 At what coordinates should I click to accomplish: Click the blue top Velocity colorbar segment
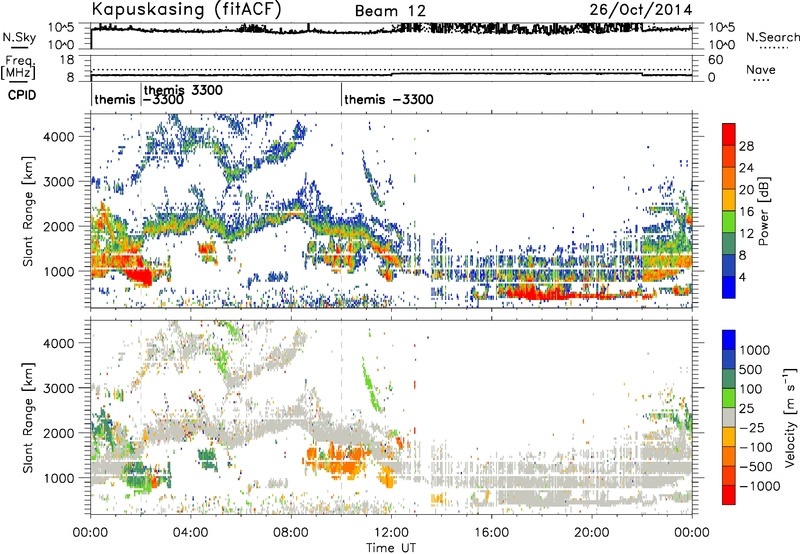tap(729, 339)
